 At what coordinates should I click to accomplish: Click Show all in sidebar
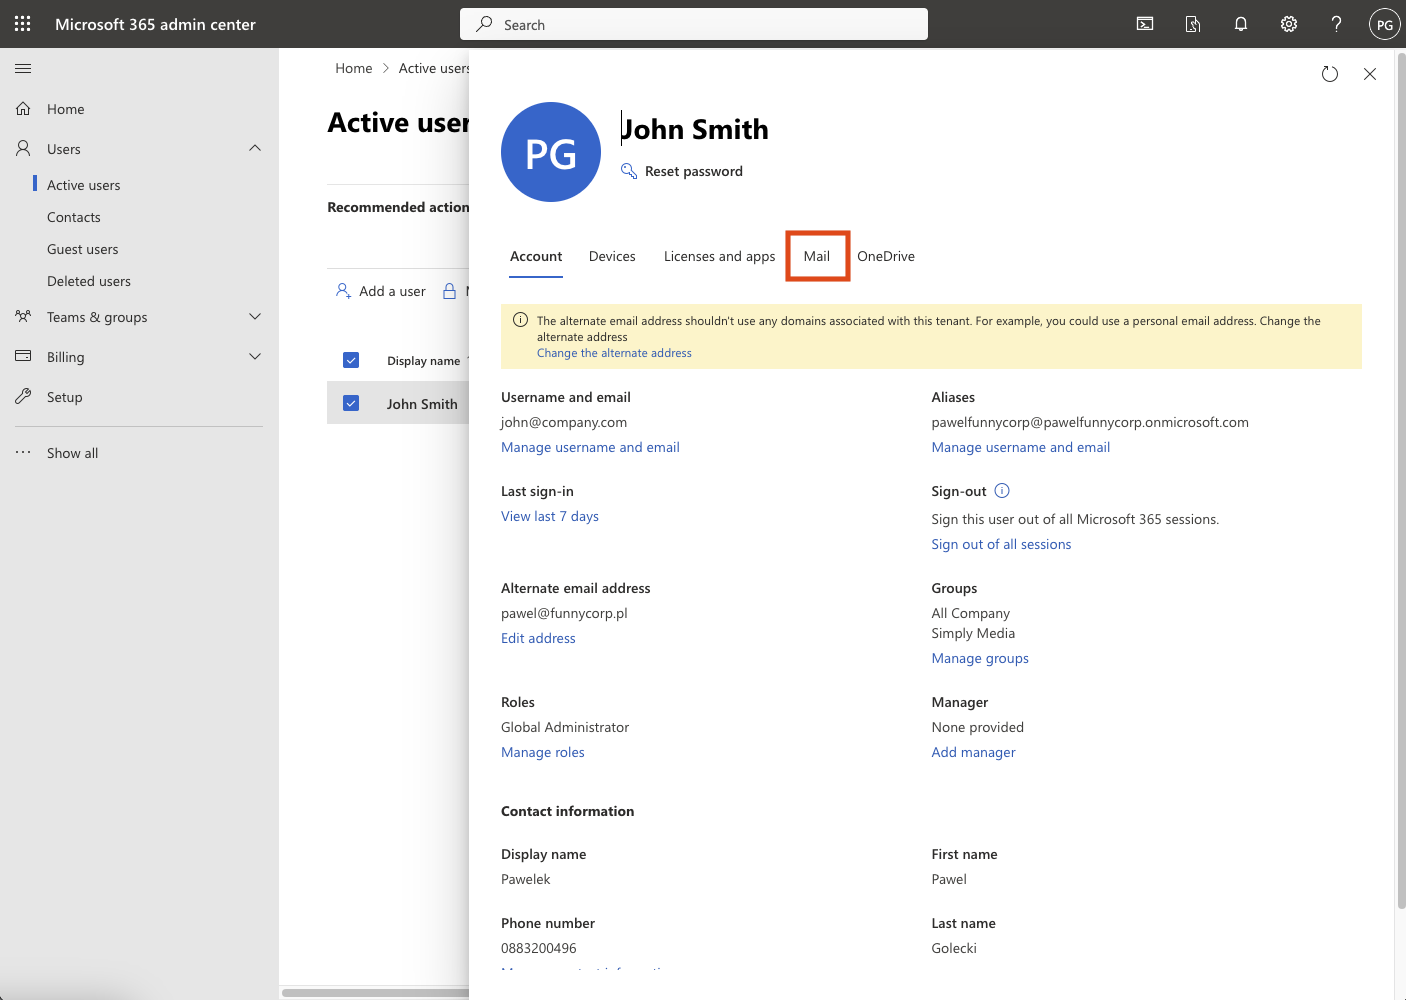click(x=72, y=453)
